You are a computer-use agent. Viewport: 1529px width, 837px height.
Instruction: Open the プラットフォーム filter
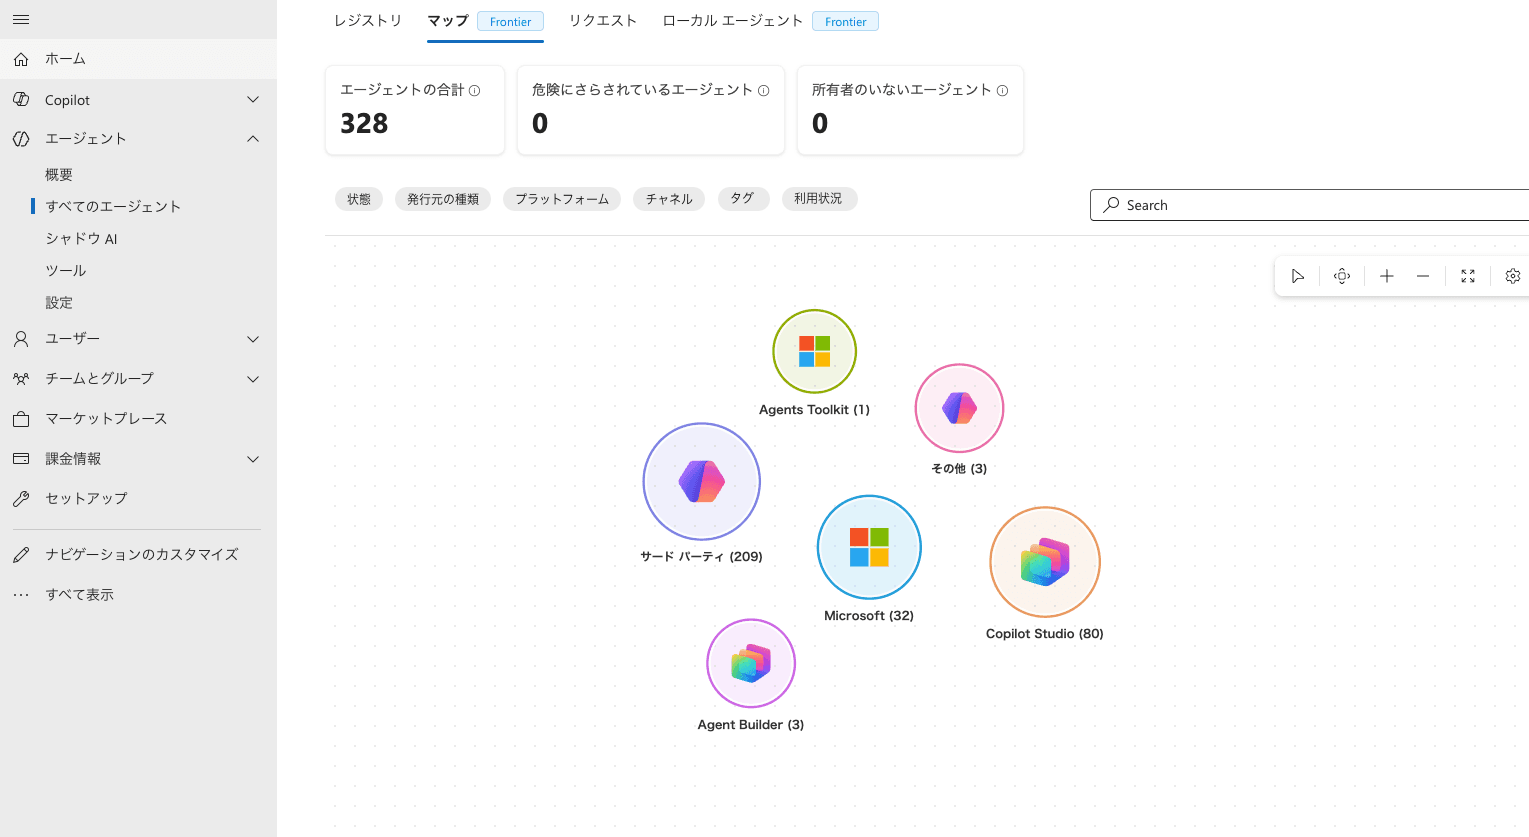562,199
